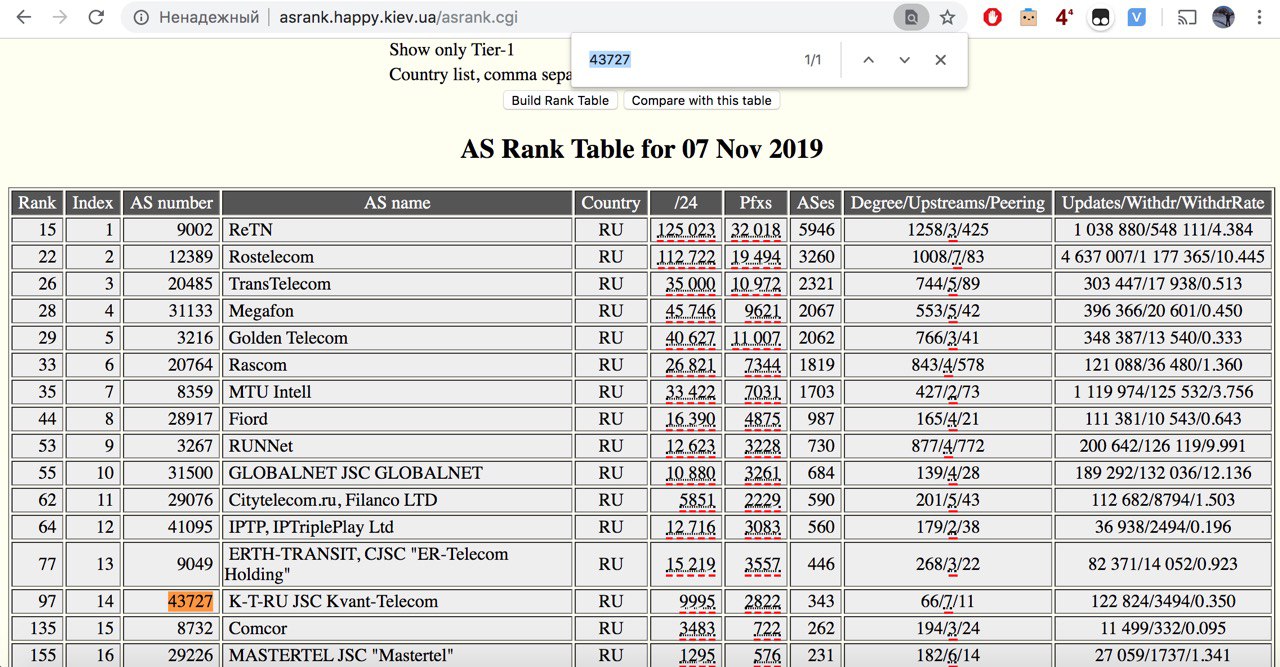
Task: Open the 9621 prefixes link for Megafon
Action: pos(762,311)
